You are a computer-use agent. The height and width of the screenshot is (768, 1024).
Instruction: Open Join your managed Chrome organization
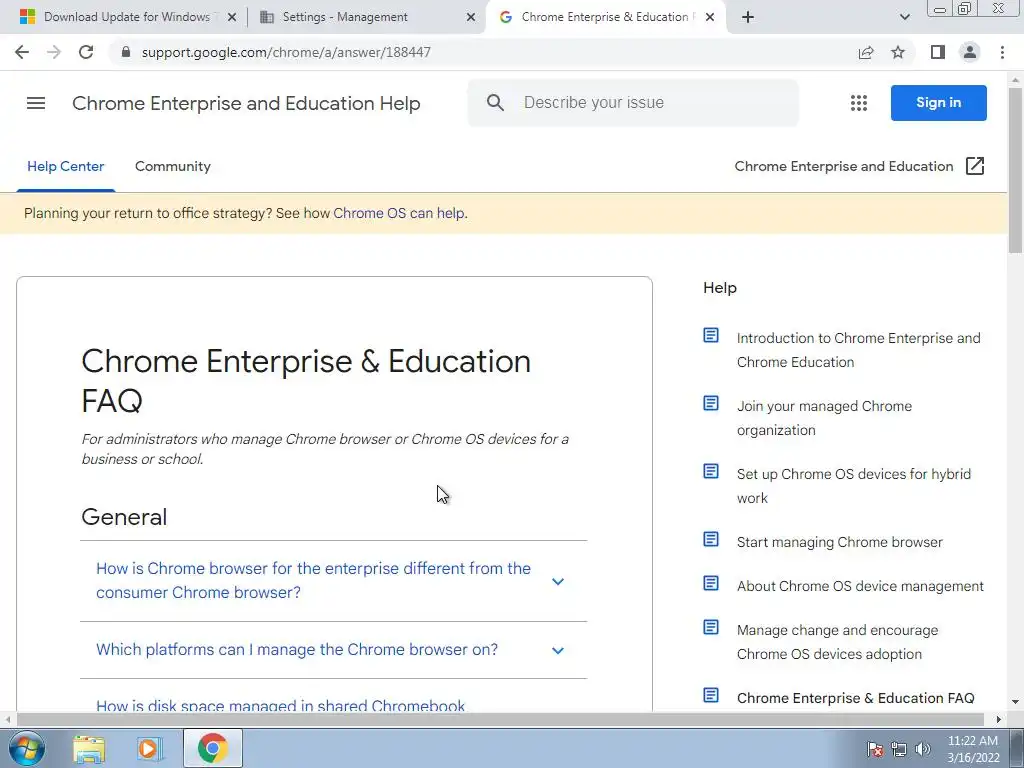pyautogui.click(x=824, y=418)
